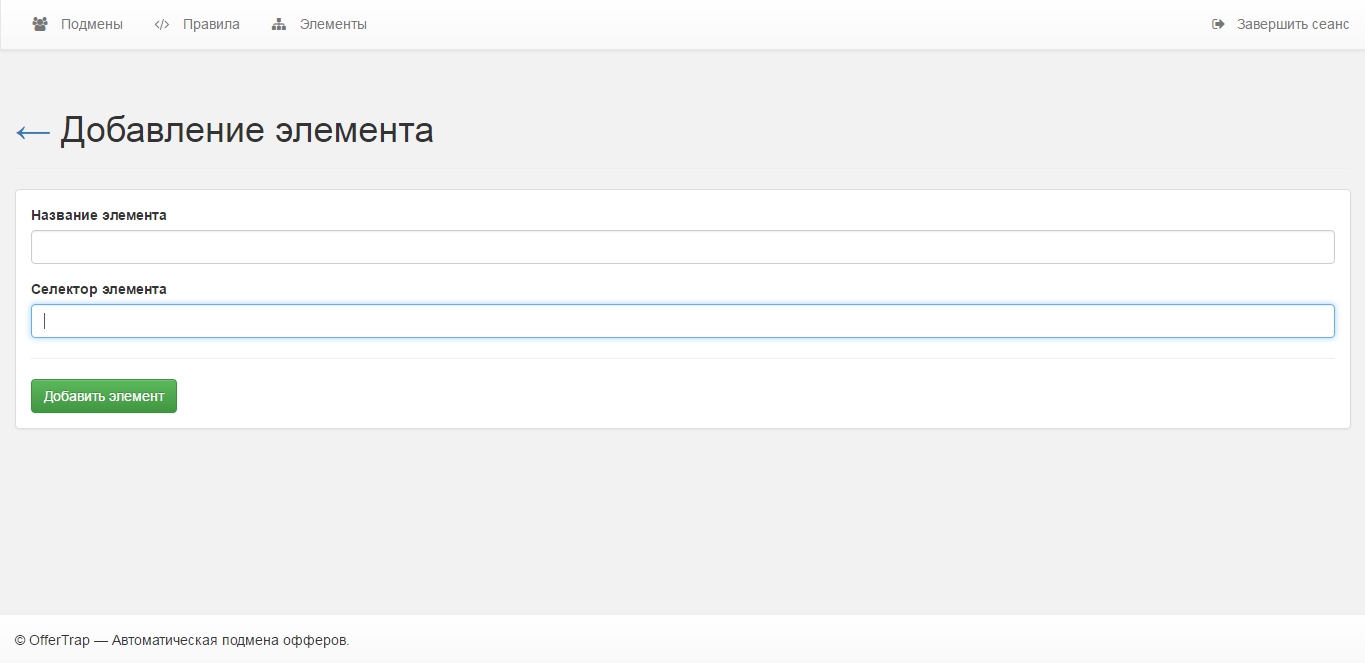
Task: Click the sign-out icon beside Завершить сеанс
Action: tap(1218, 24)
